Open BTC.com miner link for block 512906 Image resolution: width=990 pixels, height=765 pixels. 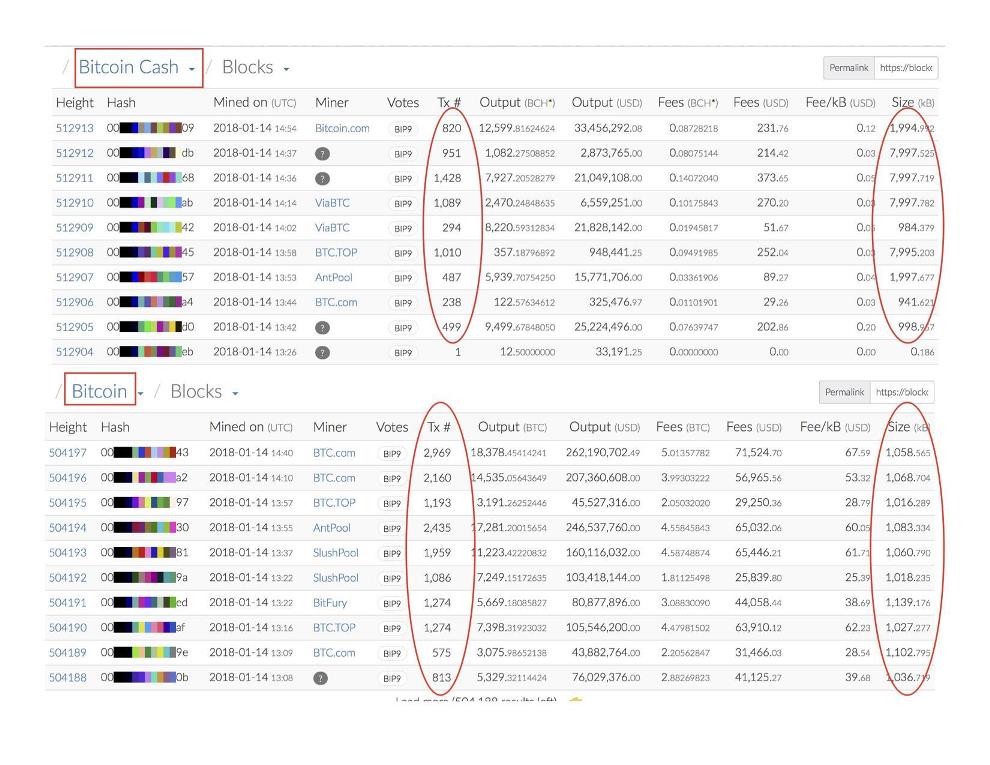[336, 302]
